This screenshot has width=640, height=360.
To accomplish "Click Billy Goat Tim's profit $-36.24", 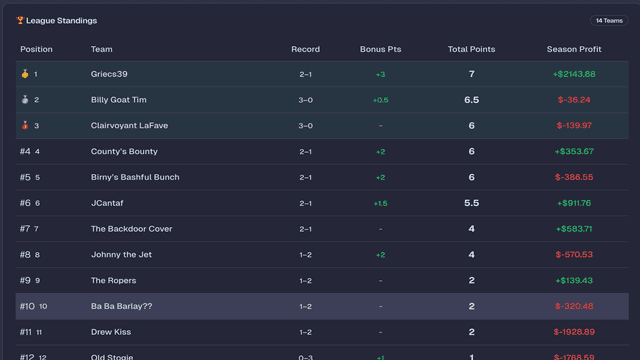I will pyautogui.click(x=574, y=100).
